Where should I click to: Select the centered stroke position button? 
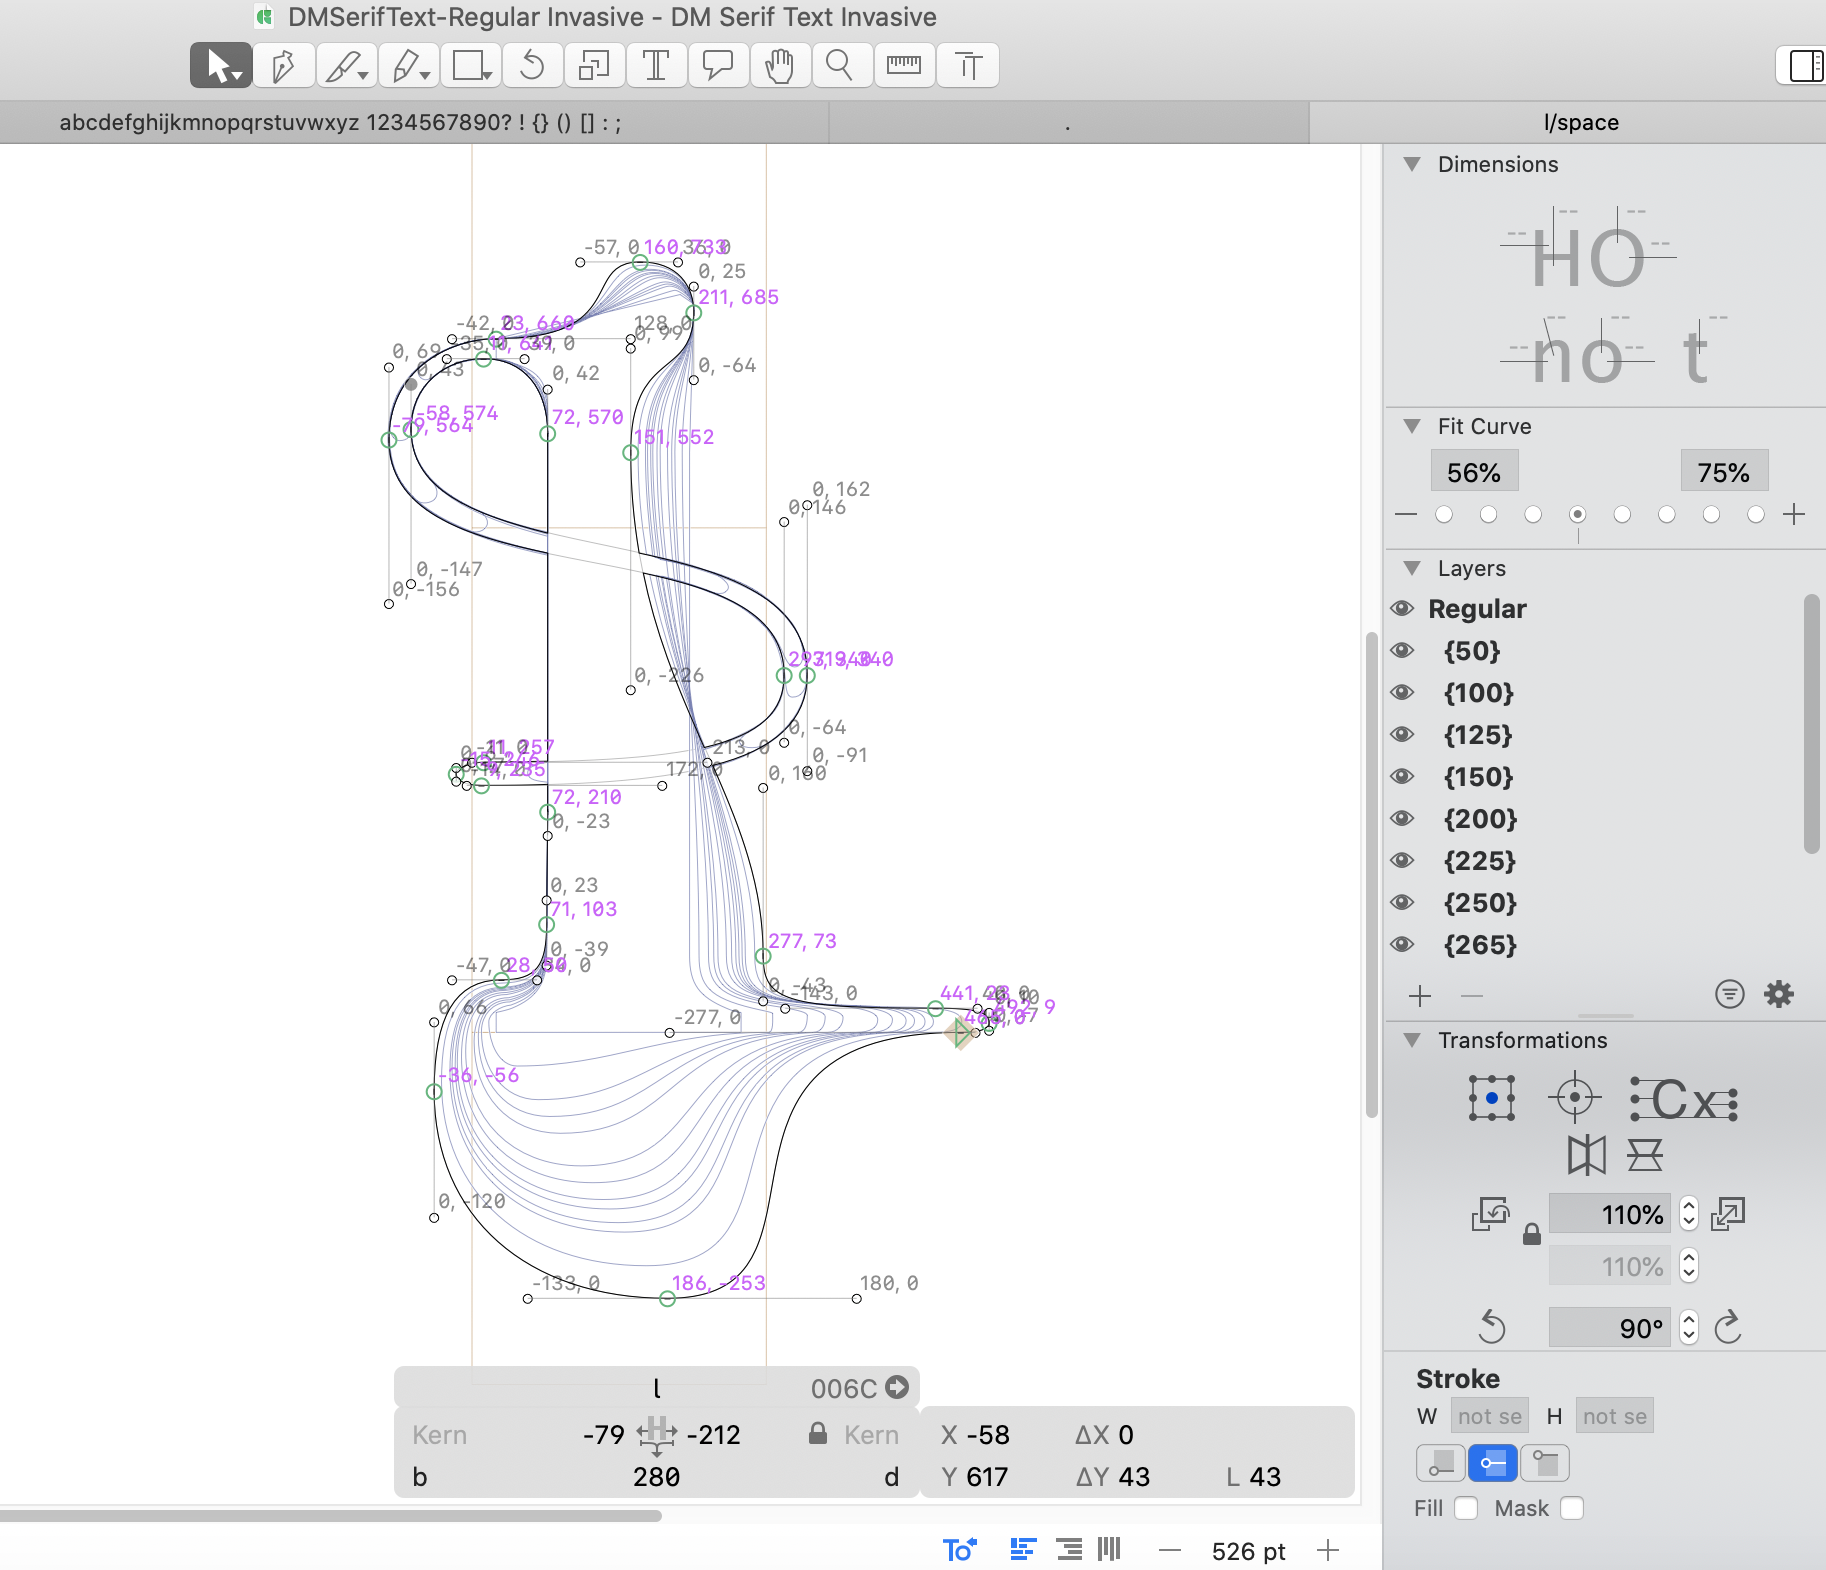click(1492, 1463)
